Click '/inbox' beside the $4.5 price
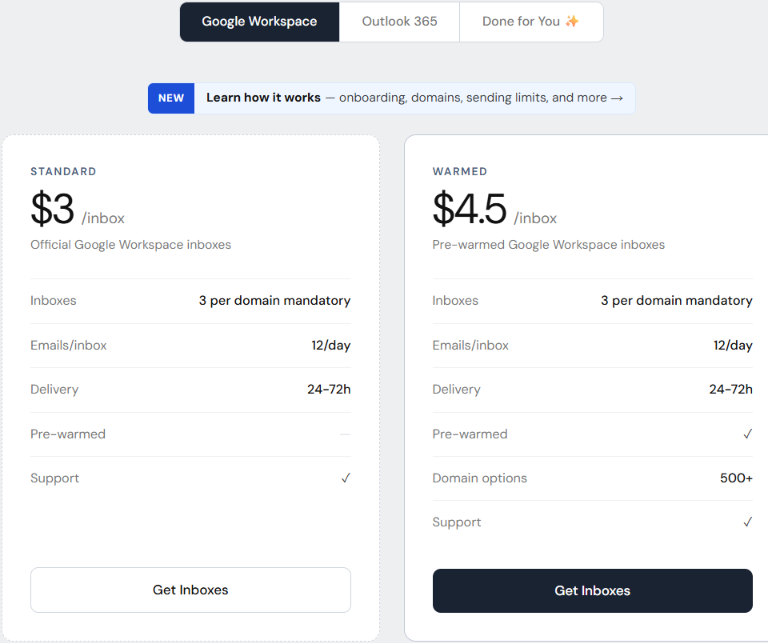 point(535,218)
